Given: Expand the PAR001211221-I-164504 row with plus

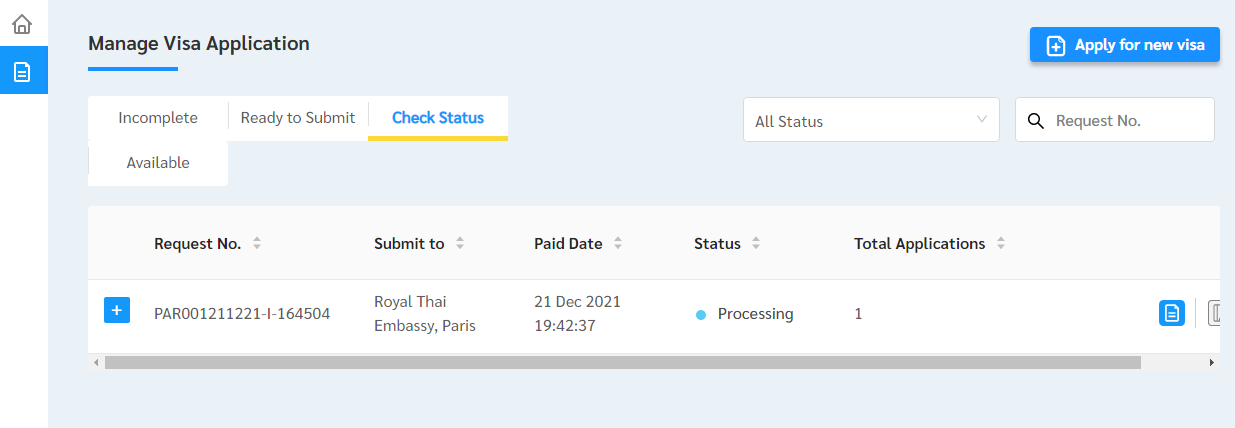Looking at the screenshot, I should tap(117, 311).
